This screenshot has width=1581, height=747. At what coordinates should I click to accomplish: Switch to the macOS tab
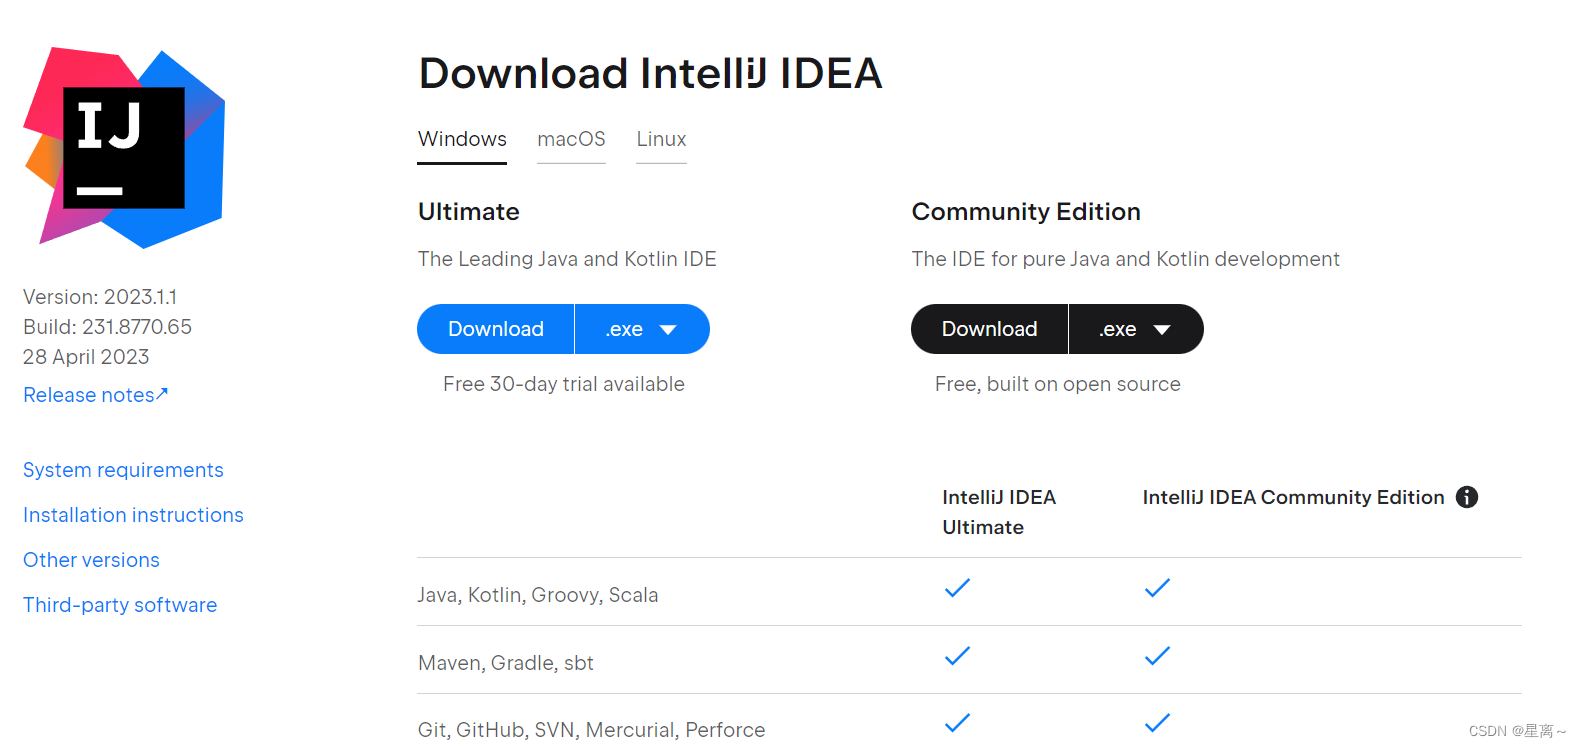click(x=571, y=139)
